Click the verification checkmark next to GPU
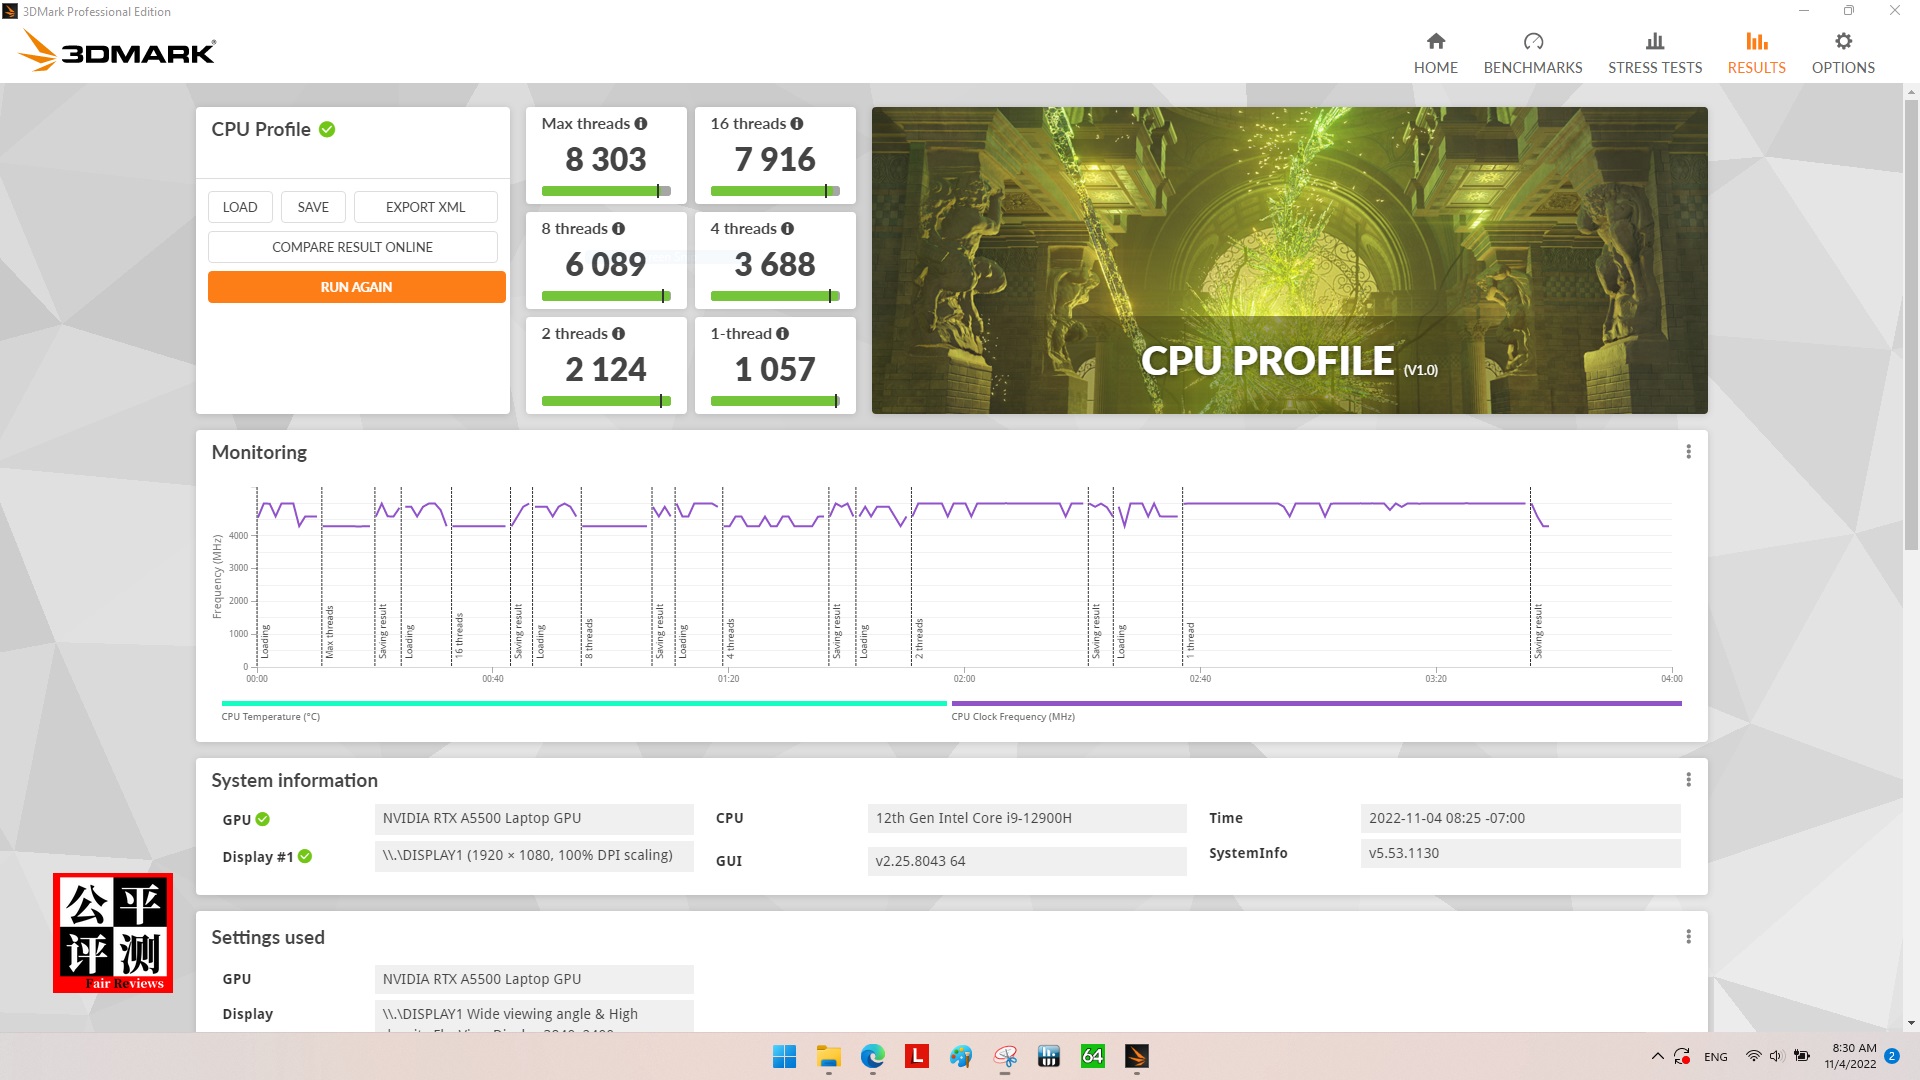 262,819
